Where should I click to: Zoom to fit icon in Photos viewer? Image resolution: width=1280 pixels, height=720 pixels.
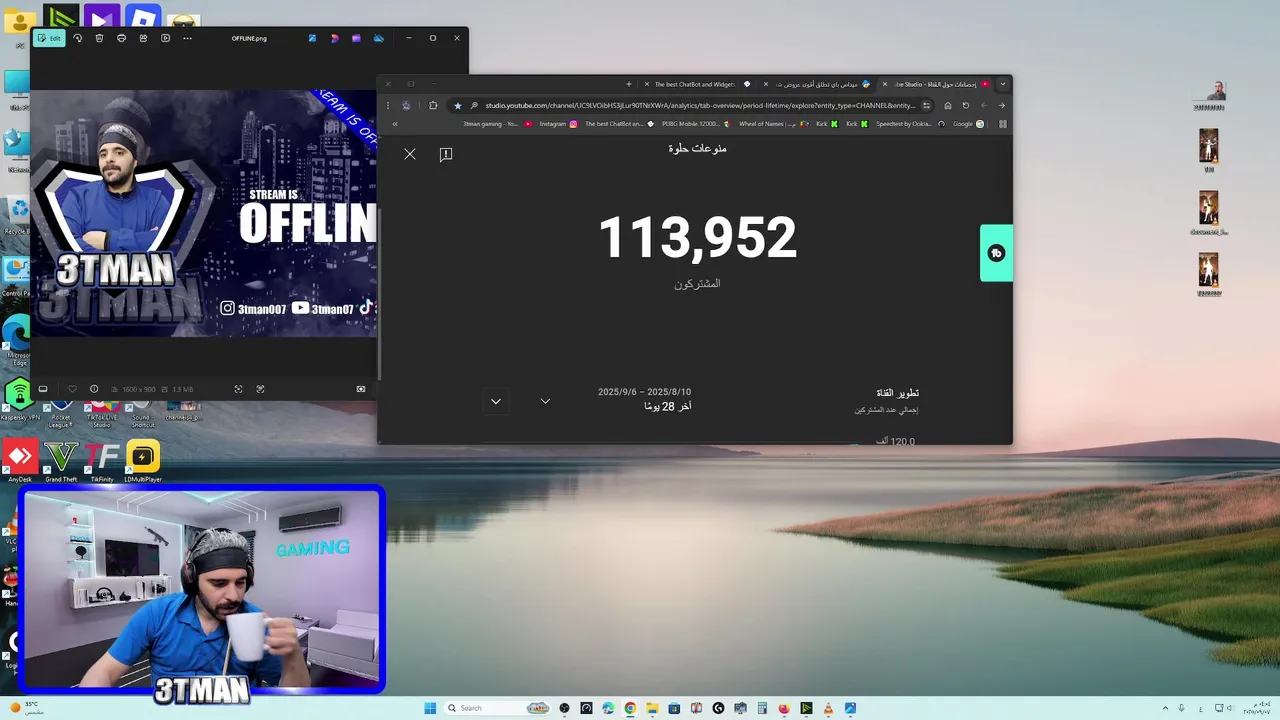tap(238, 389)
